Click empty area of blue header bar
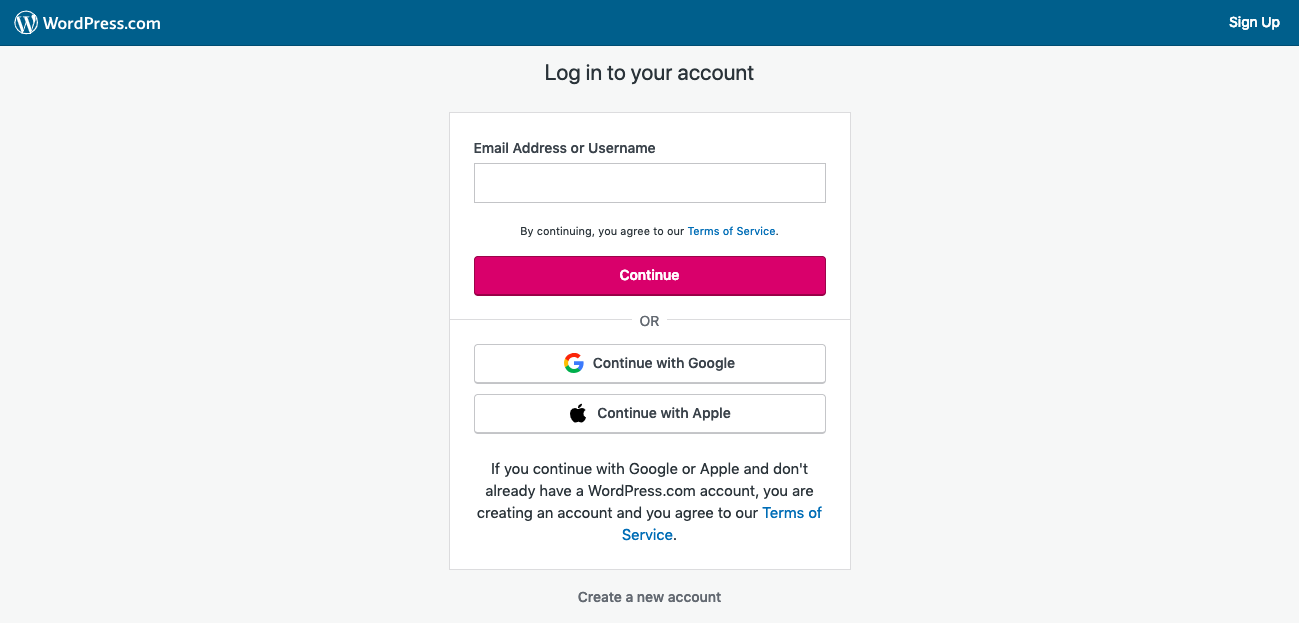Viewport: 1299px width, 623px height. click(700, 23)
